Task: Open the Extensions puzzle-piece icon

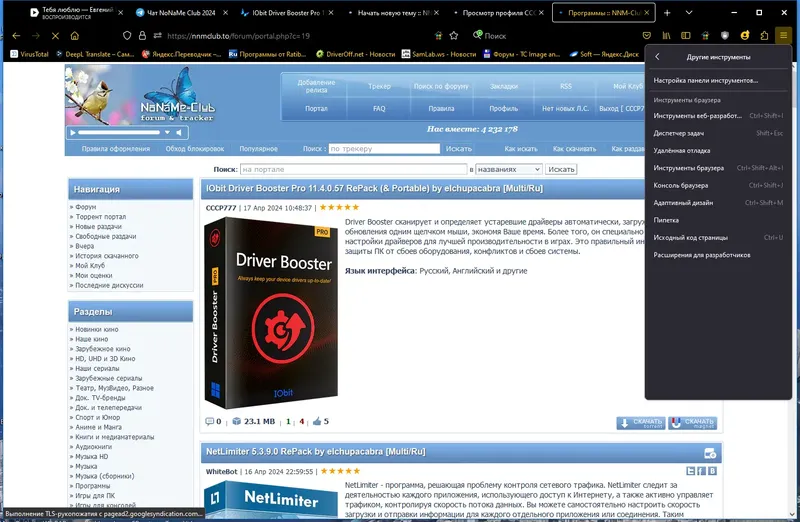Action: [764, 36]
